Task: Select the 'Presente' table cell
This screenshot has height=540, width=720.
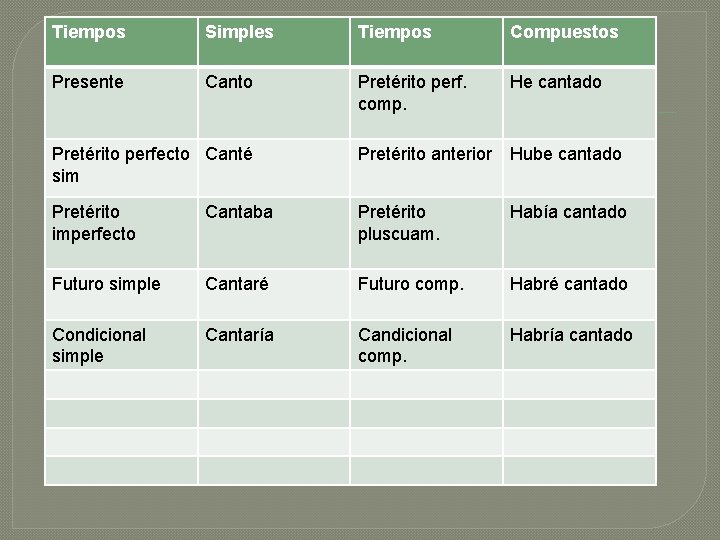Action: [x=121, y=102]
